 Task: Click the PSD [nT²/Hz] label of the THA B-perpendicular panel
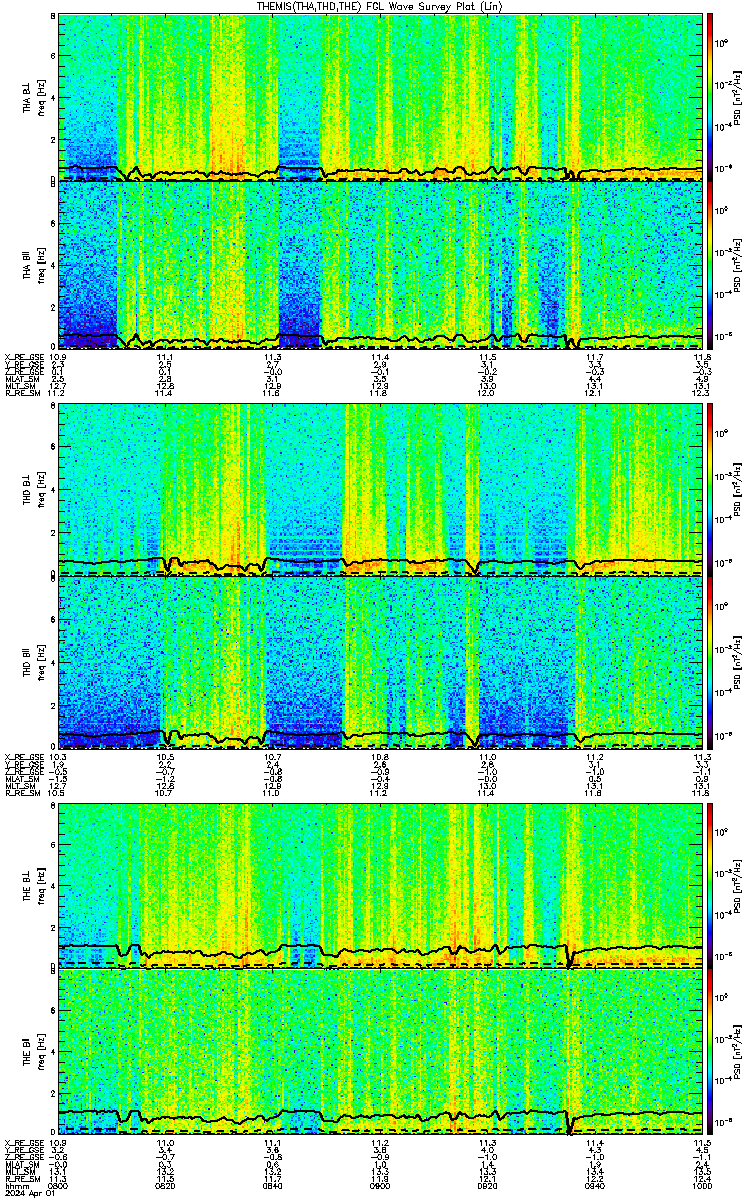click(x=738, y=97)
